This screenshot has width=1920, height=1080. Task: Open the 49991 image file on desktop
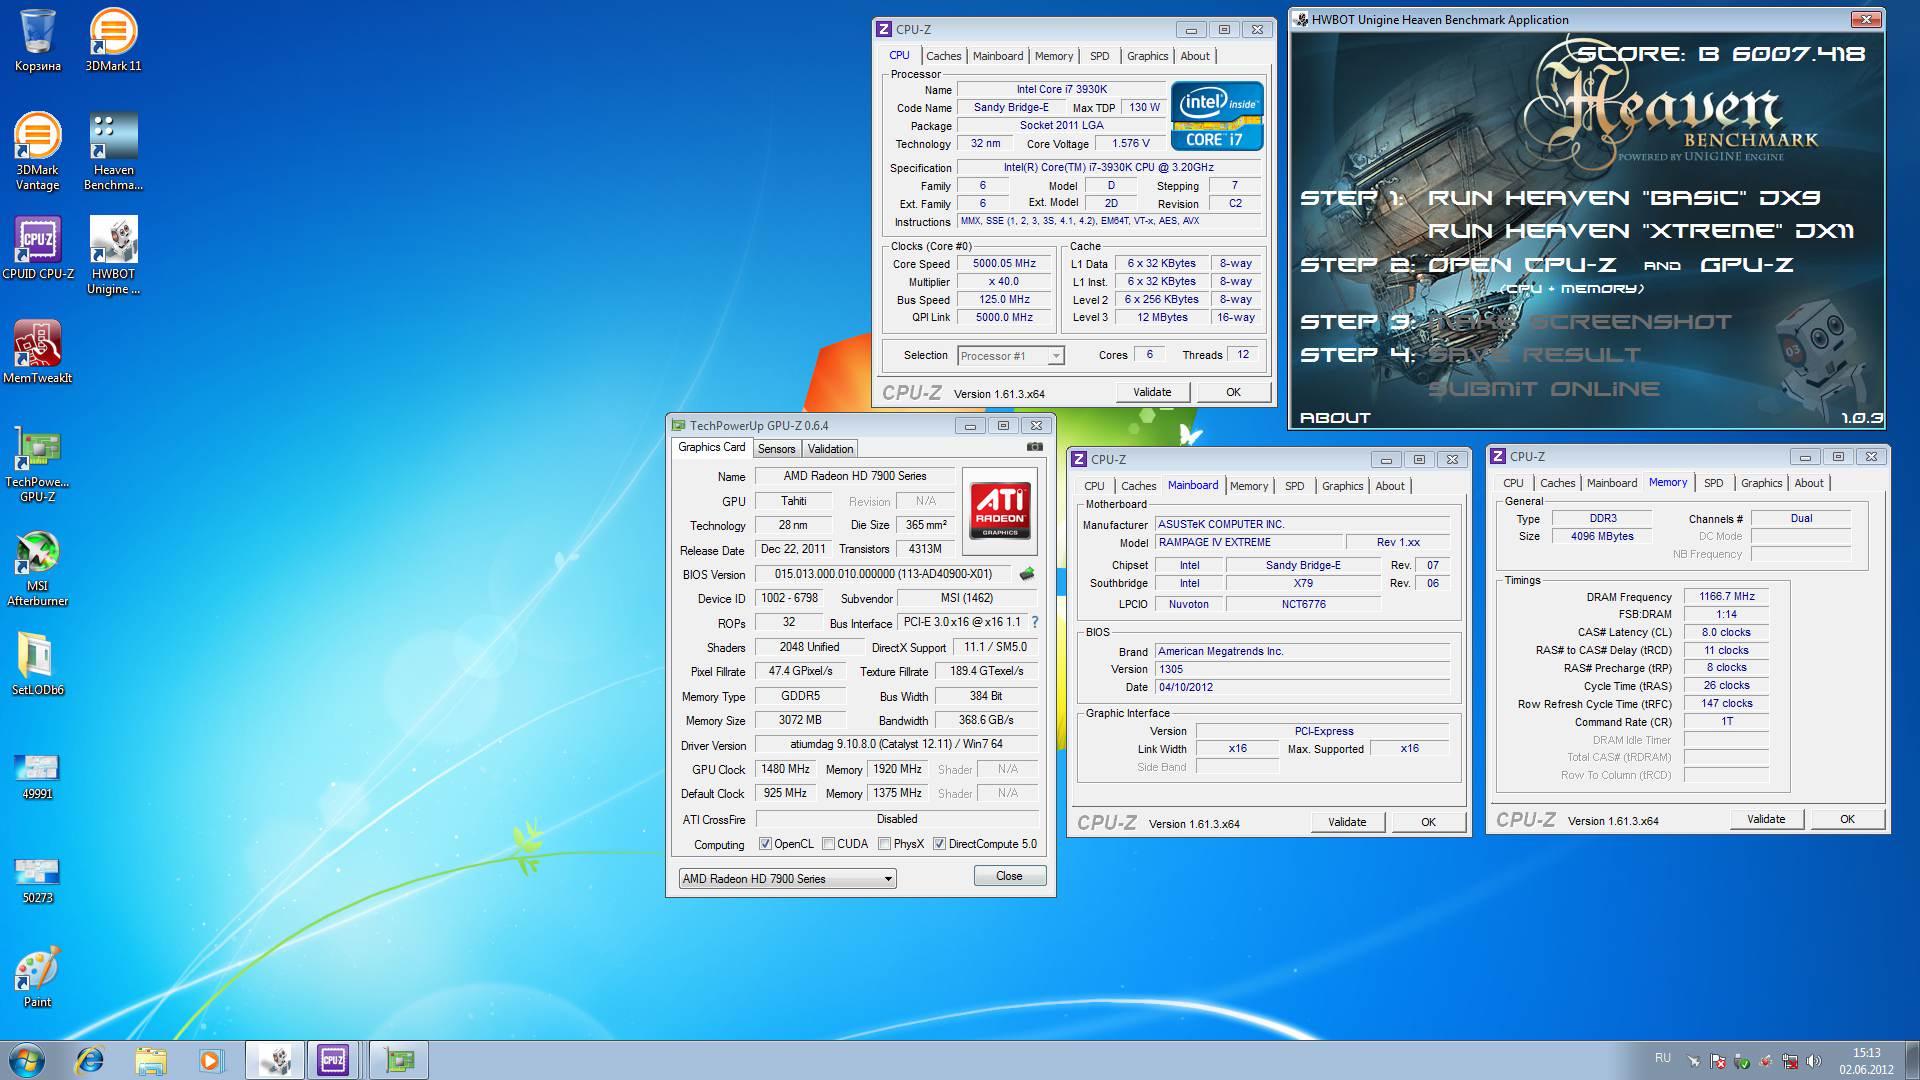[37, 776]
